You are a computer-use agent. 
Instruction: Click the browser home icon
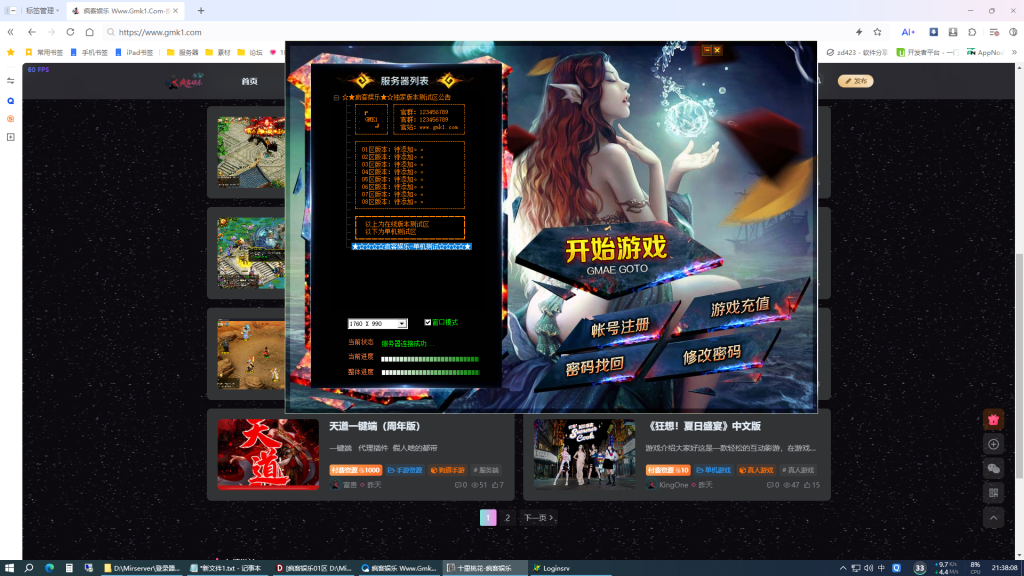click(x=90, y=32)
